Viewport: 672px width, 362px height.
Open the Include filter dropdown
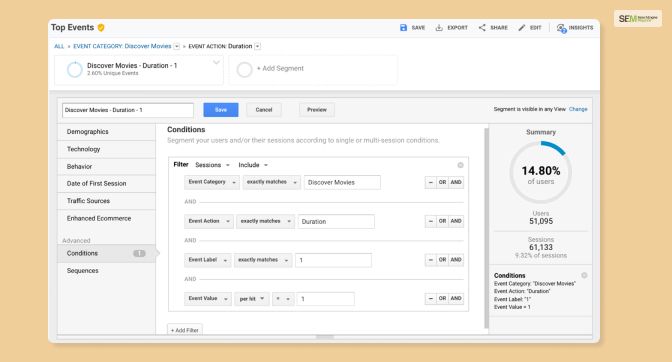coord(253,165)
